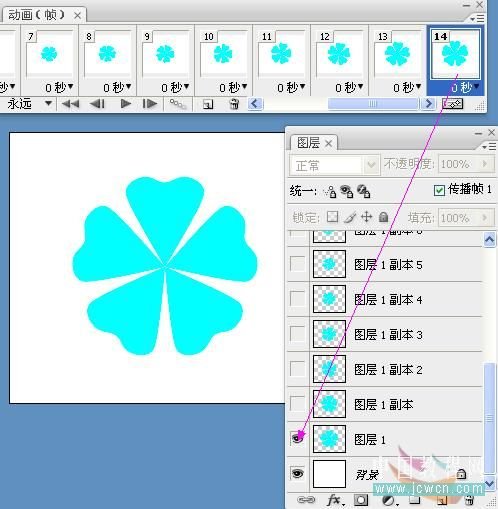Play the frame animation
Screen dimensions: 498x509
coord(126,104)
